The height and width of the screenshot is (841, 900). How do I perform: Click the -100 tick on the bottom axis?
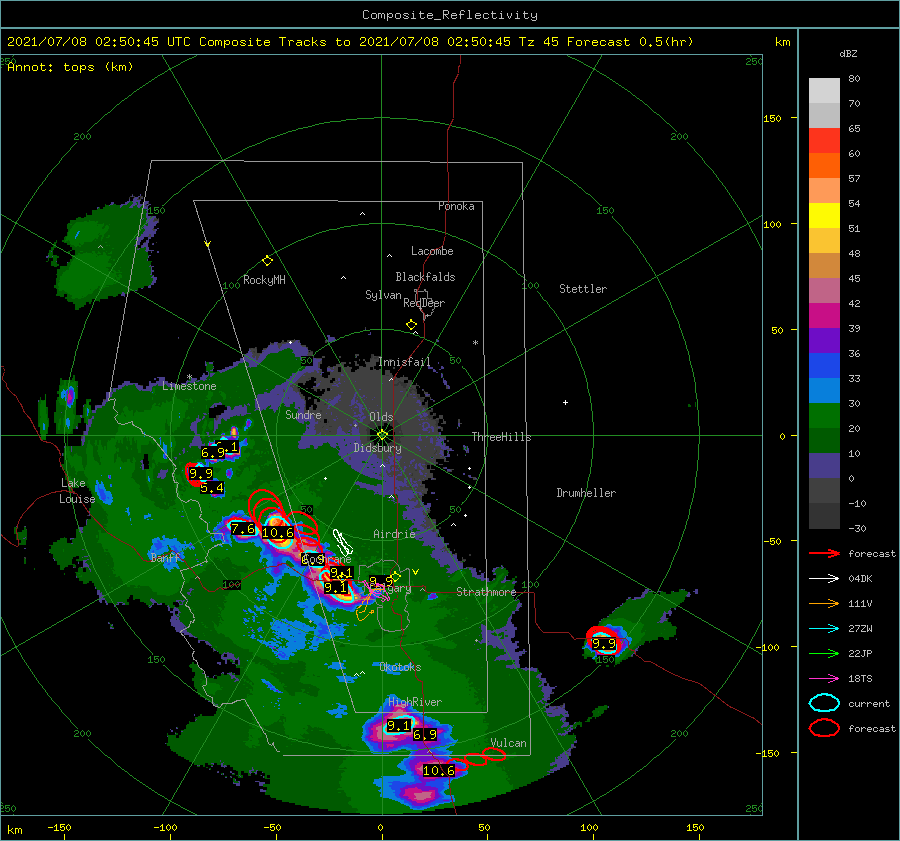click(165, 827)
